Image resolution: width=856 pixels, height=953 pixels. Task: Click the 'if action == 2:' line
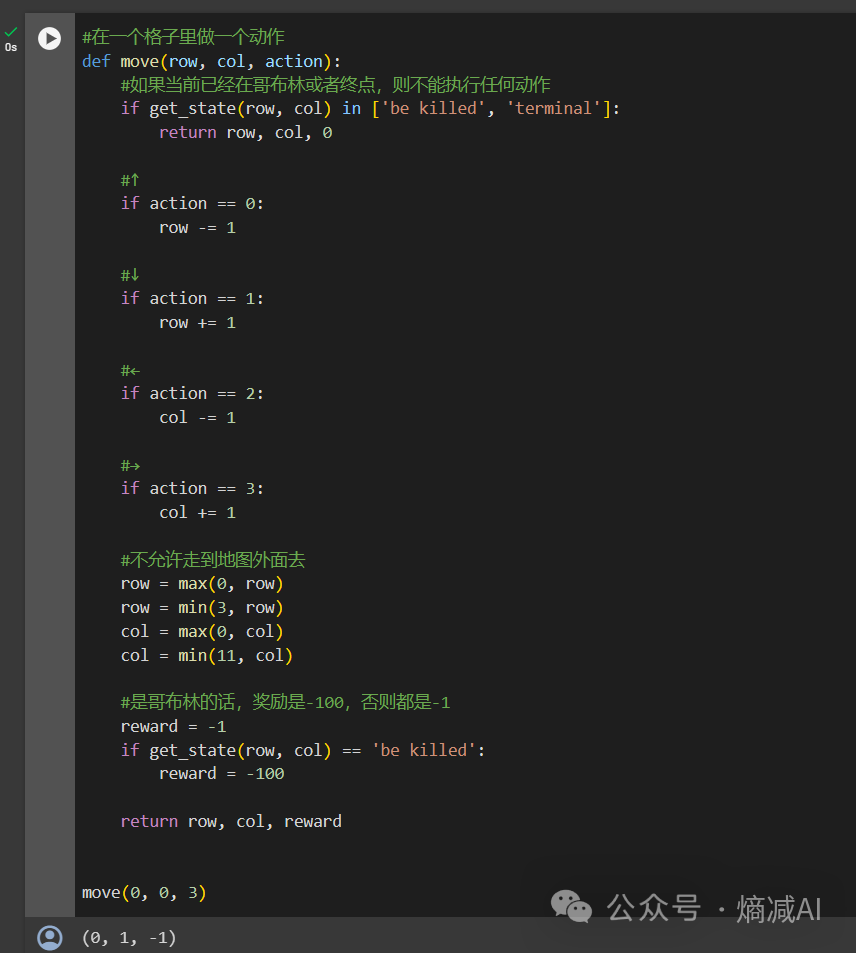pyautogui.click(x=192, y=394)
